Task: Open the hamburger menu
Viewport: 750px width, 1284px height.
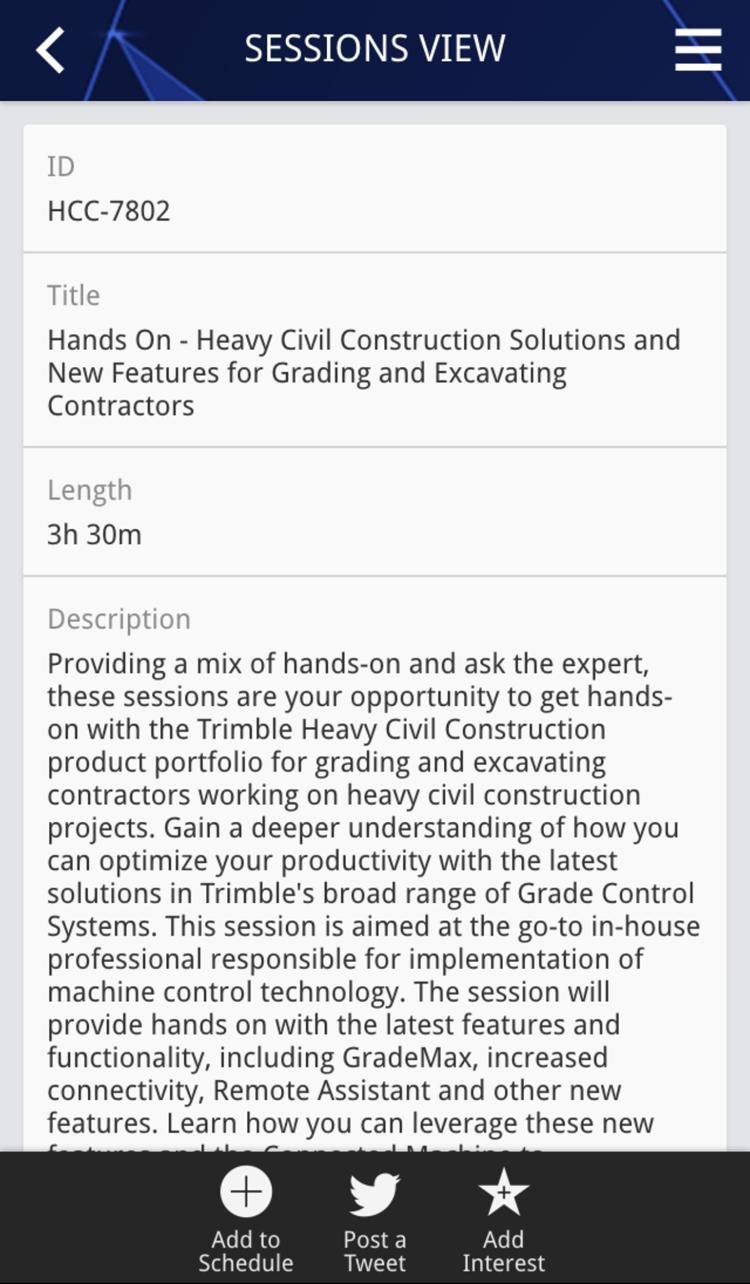Action: click(x=697, y=48)
